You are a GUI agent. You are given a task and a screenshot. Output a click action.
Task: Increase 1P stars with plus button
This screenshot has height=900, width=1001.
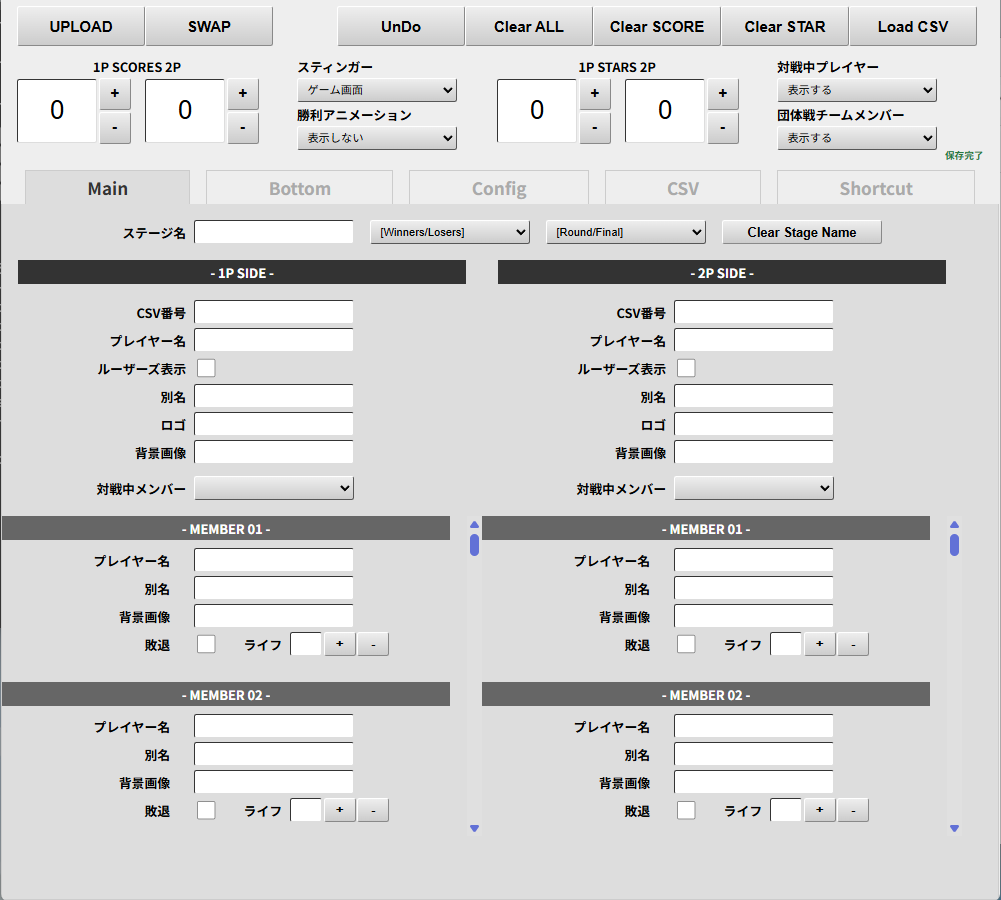(x=595, y=94)
